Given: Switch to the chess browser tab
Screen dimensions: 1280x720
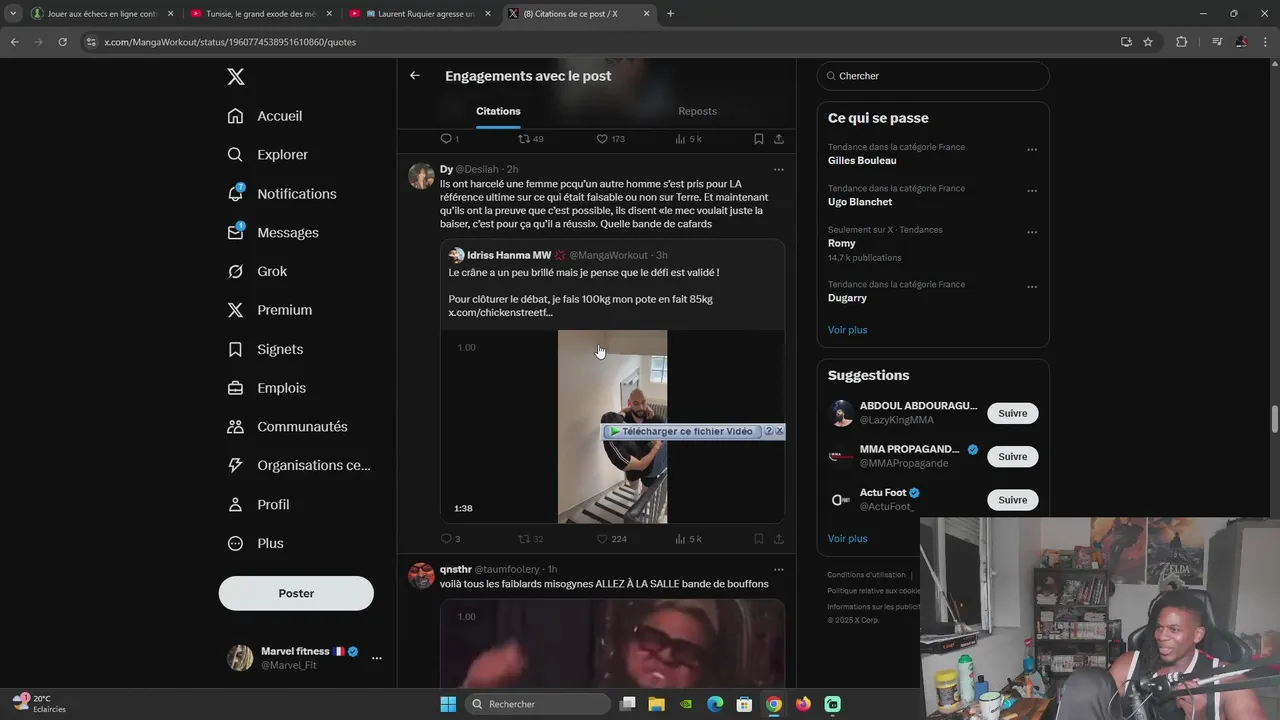Looking at the screenshot, I should pyautogui.click(x=102, y=14).
